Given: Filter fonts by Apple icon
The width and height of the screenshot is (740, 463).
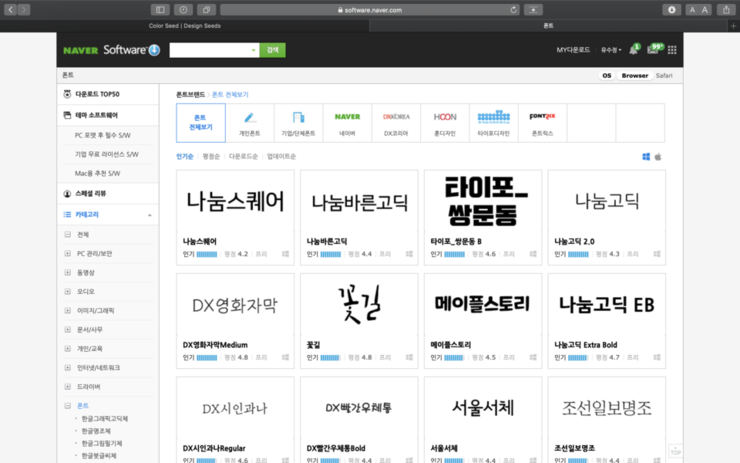Looking at the screenshot, I should (x=658, y=157).
